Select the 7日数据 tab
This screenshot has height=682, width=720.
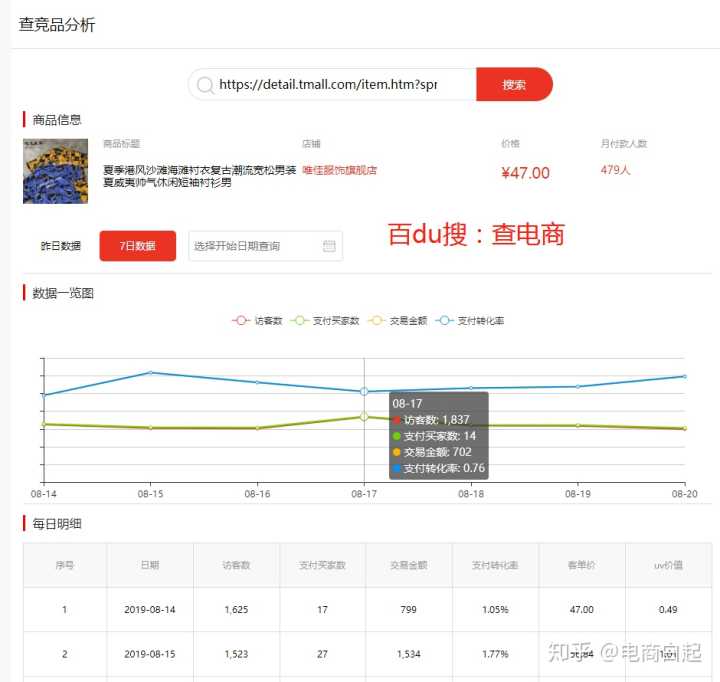pyautogui.click(x=137, y=246)
